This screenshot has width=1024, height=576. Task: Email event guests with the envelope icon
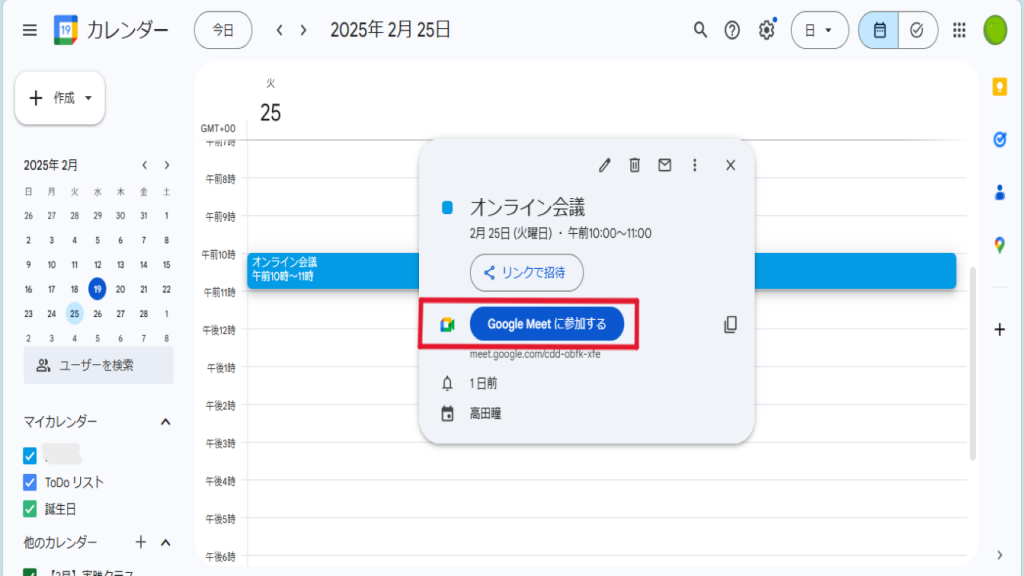665,165
